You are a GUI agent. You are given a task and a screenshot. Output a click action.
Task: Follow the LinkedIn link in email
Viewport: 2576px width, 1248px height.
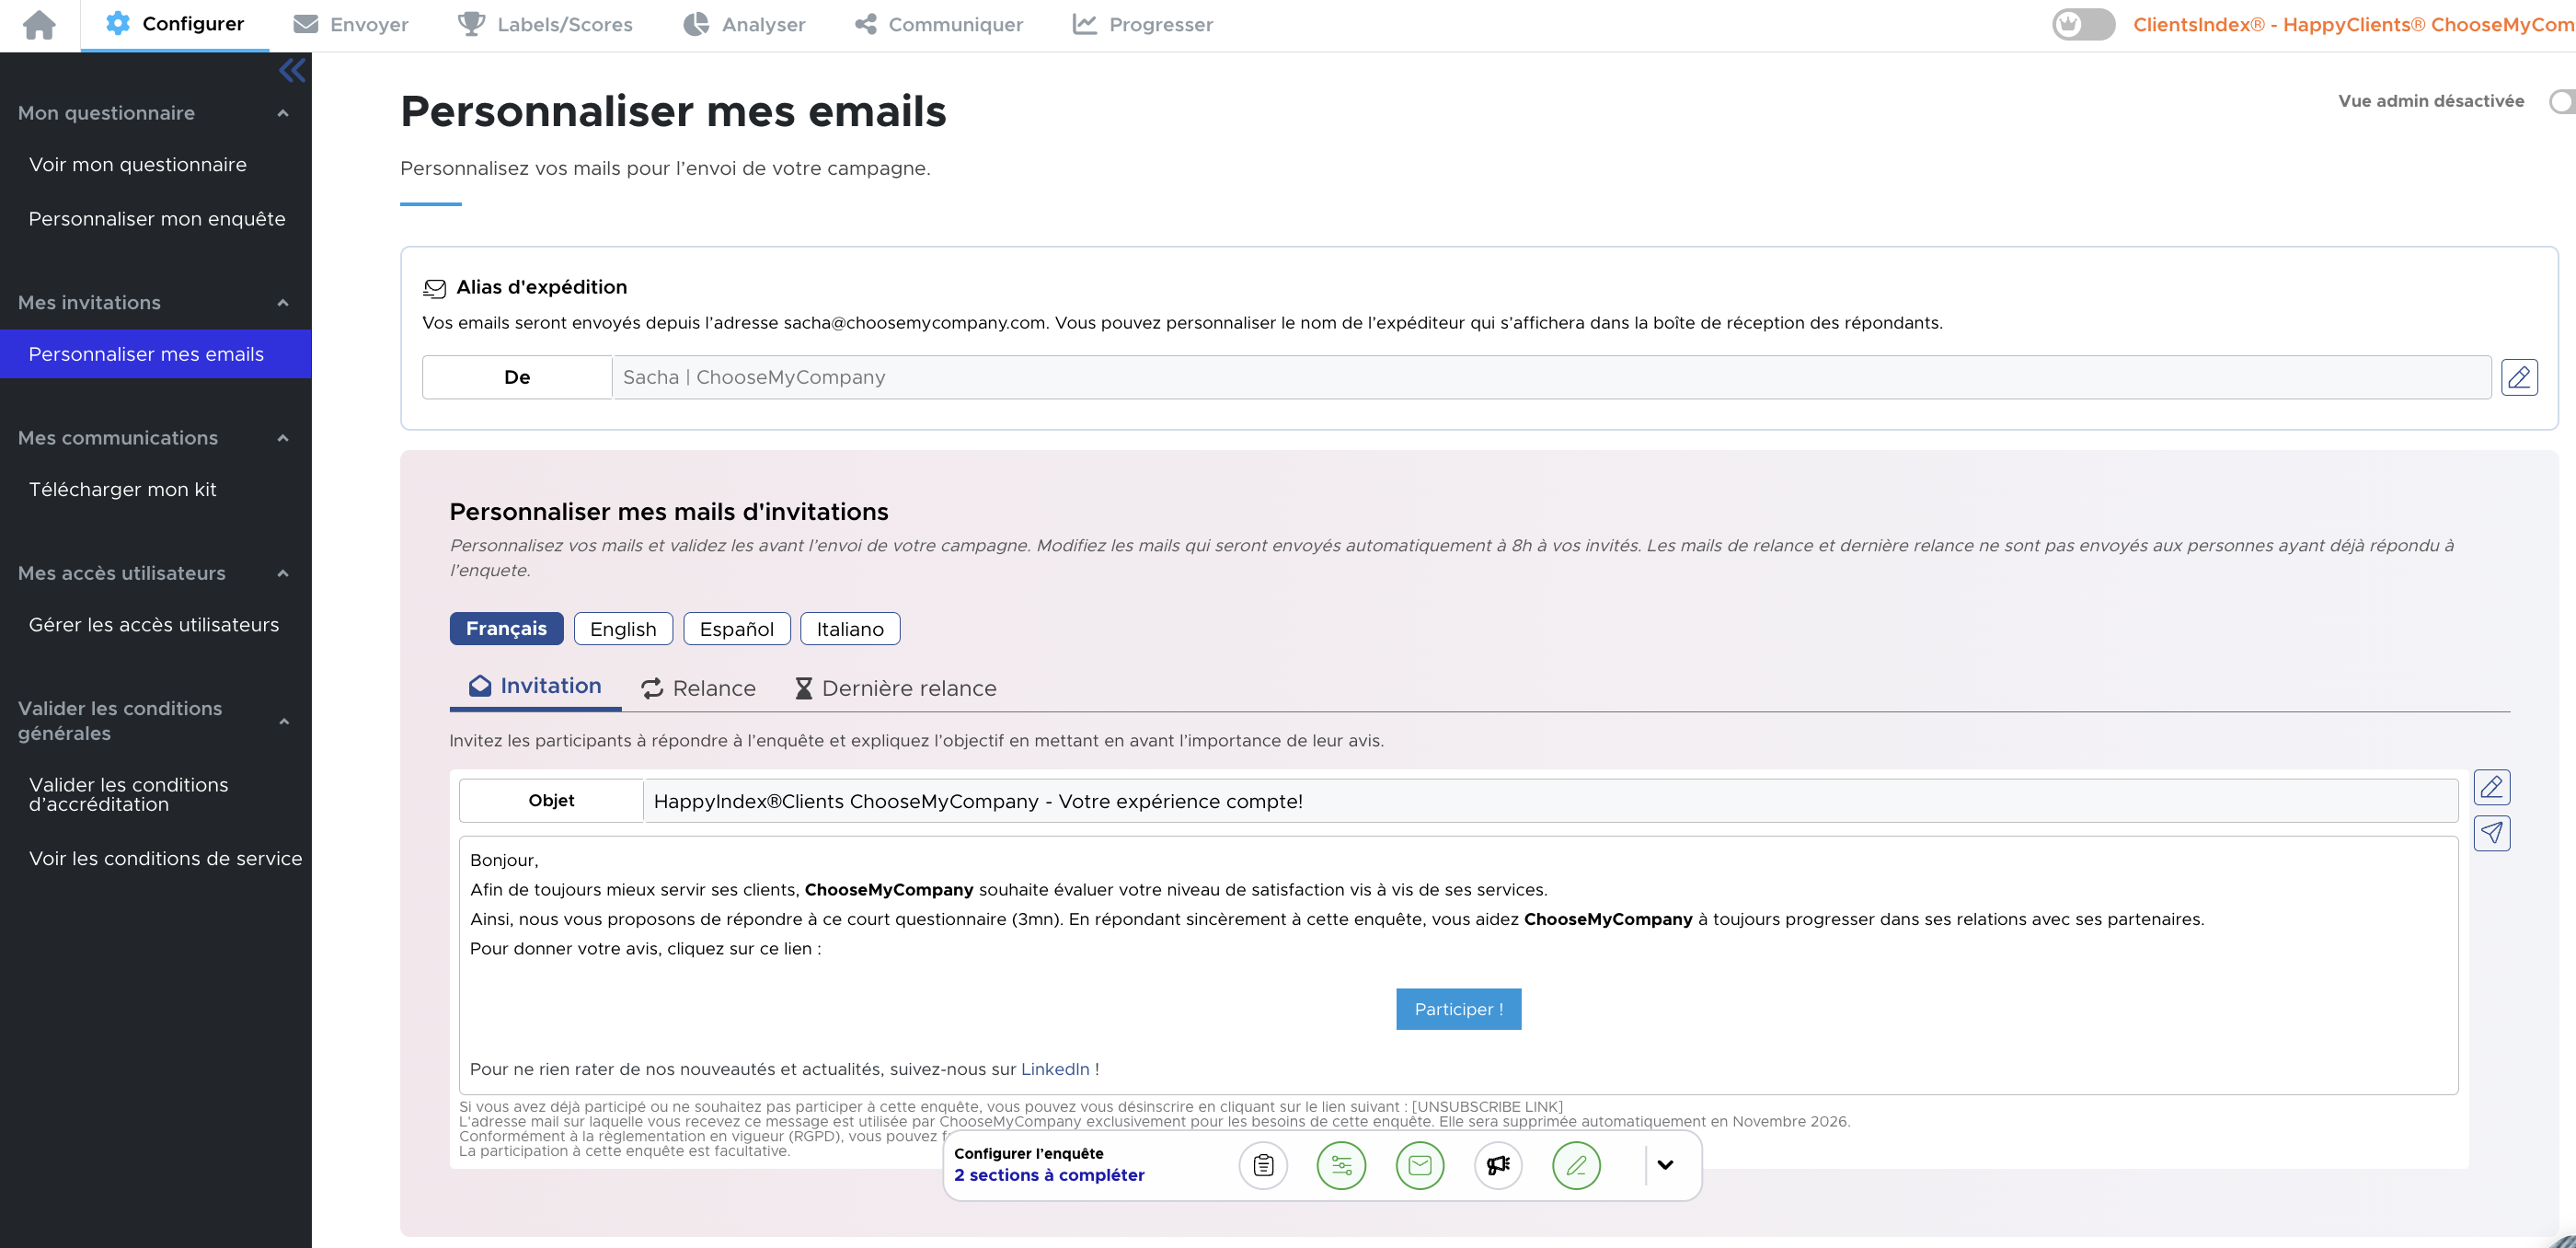click(1055, 1069)
